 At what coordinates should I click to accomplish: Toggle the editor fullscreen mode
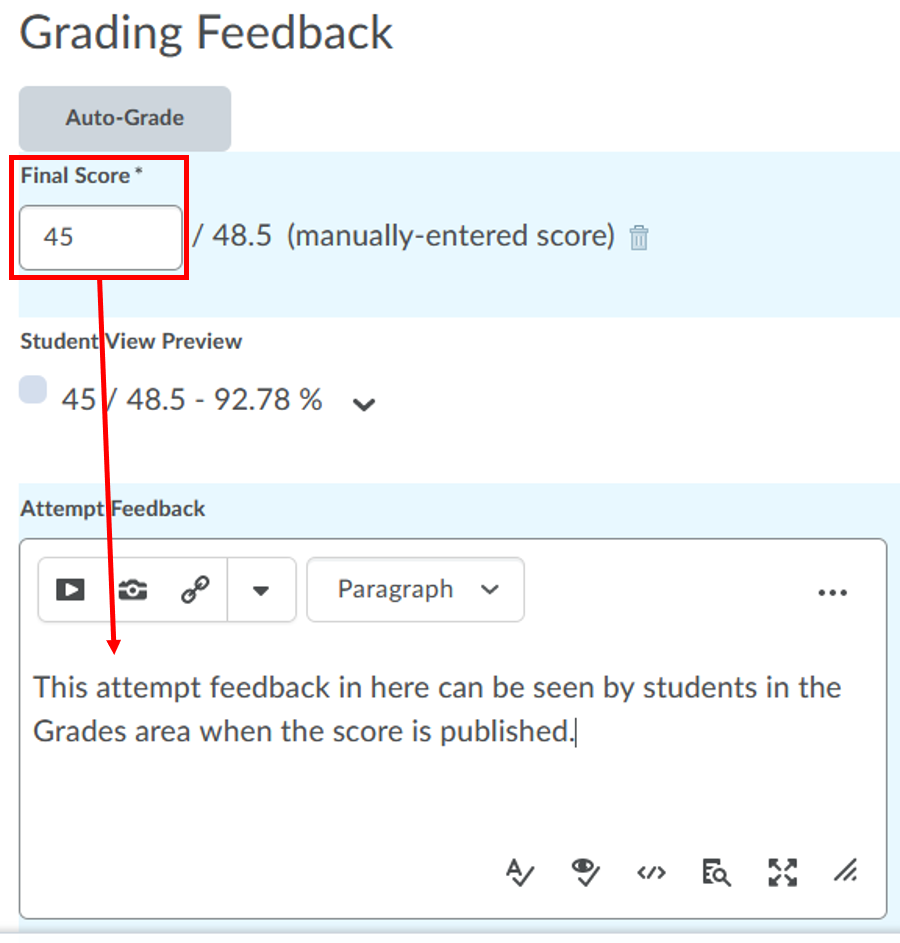782,872
